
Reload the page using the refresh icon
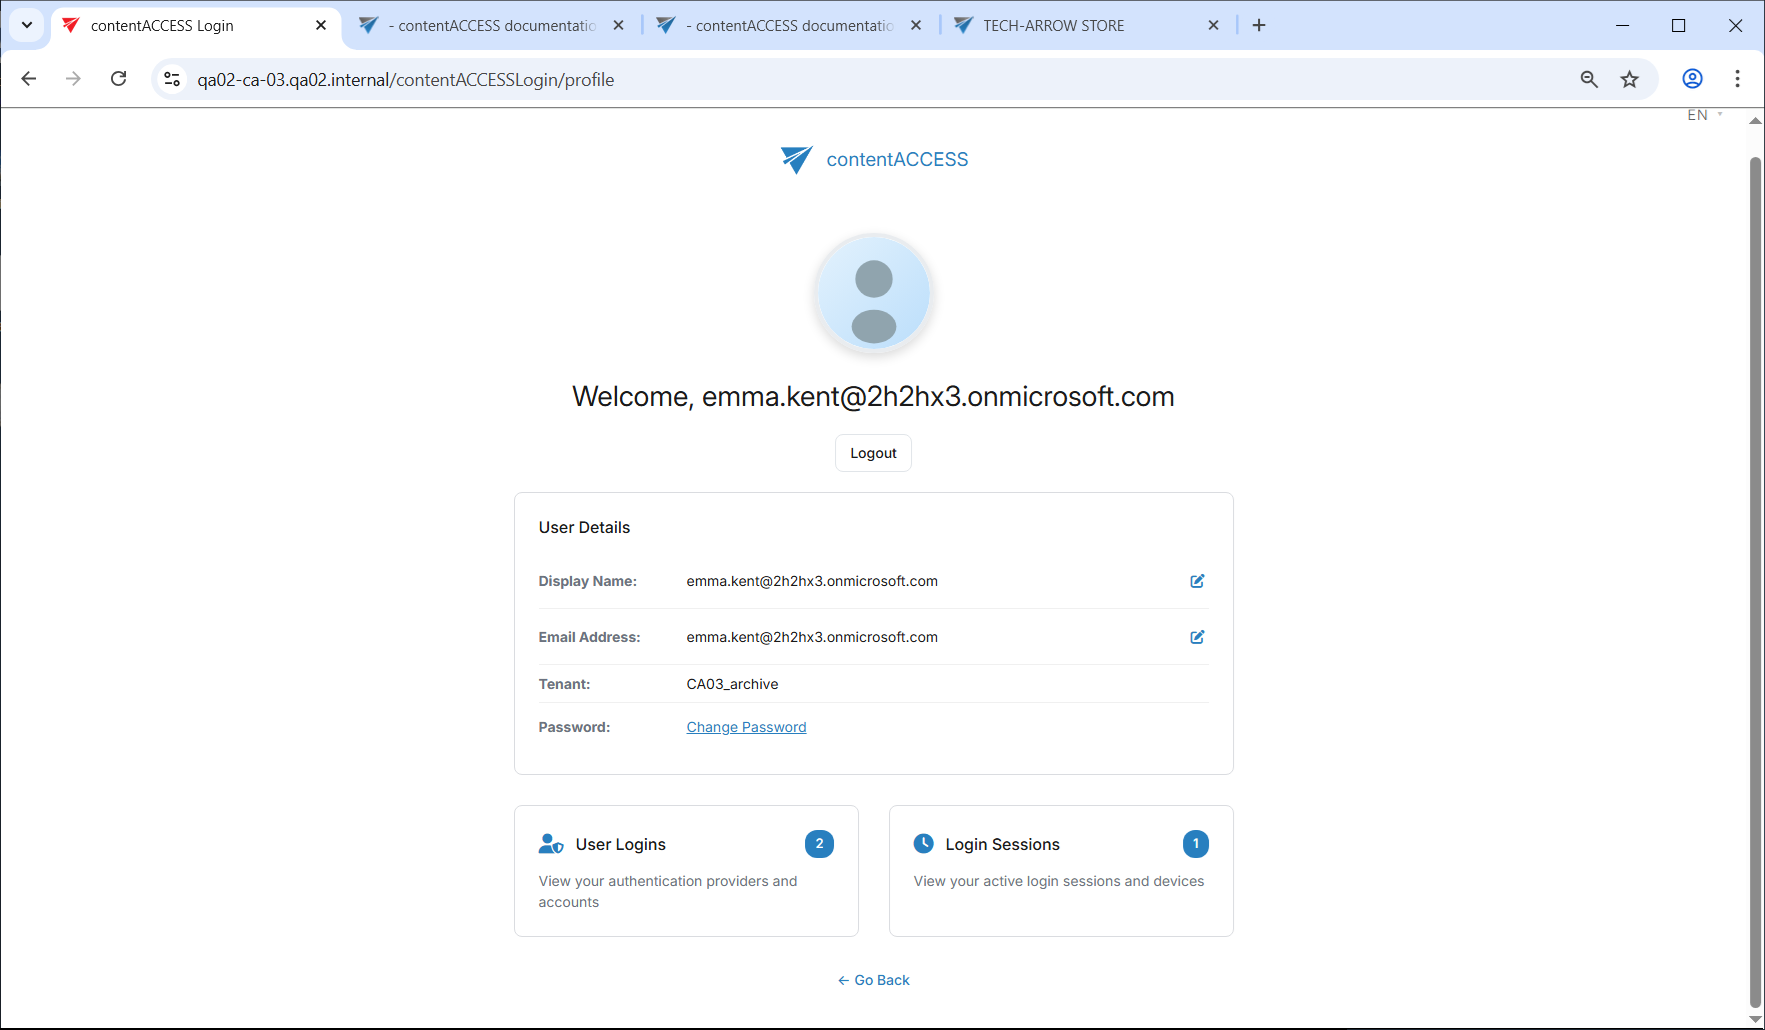point(118,79)
